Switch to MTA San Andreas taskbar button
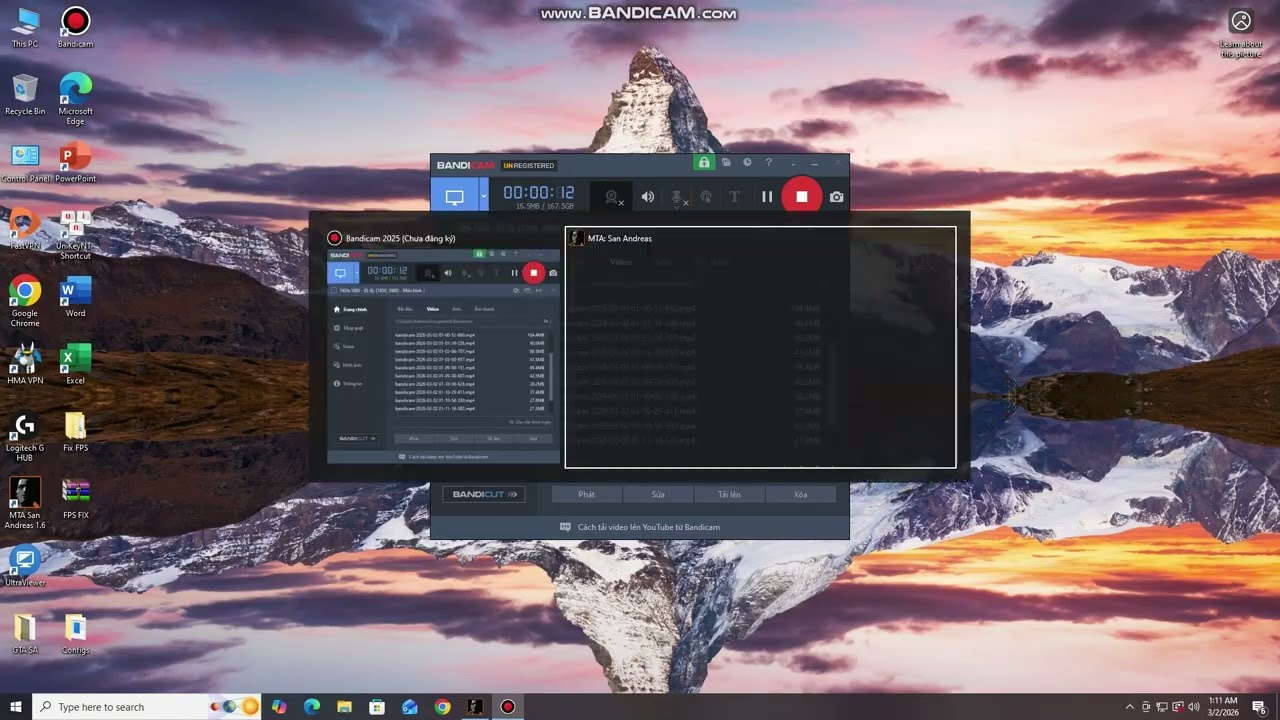 click(475, 707)
